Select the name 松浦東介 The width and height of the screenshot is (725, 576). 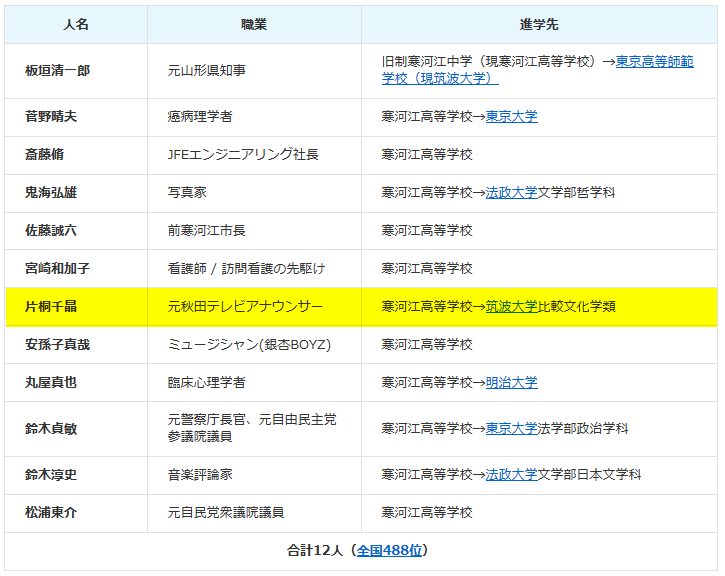[51, 512]
